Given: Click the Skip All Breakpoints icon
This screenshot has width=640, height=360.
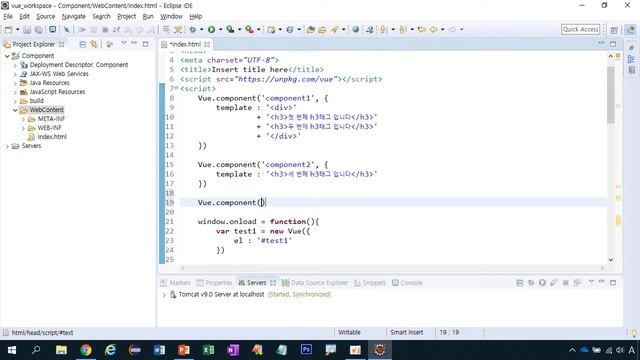Looking at the screenshot, I should pyautogui.click(x=67, y=29).
